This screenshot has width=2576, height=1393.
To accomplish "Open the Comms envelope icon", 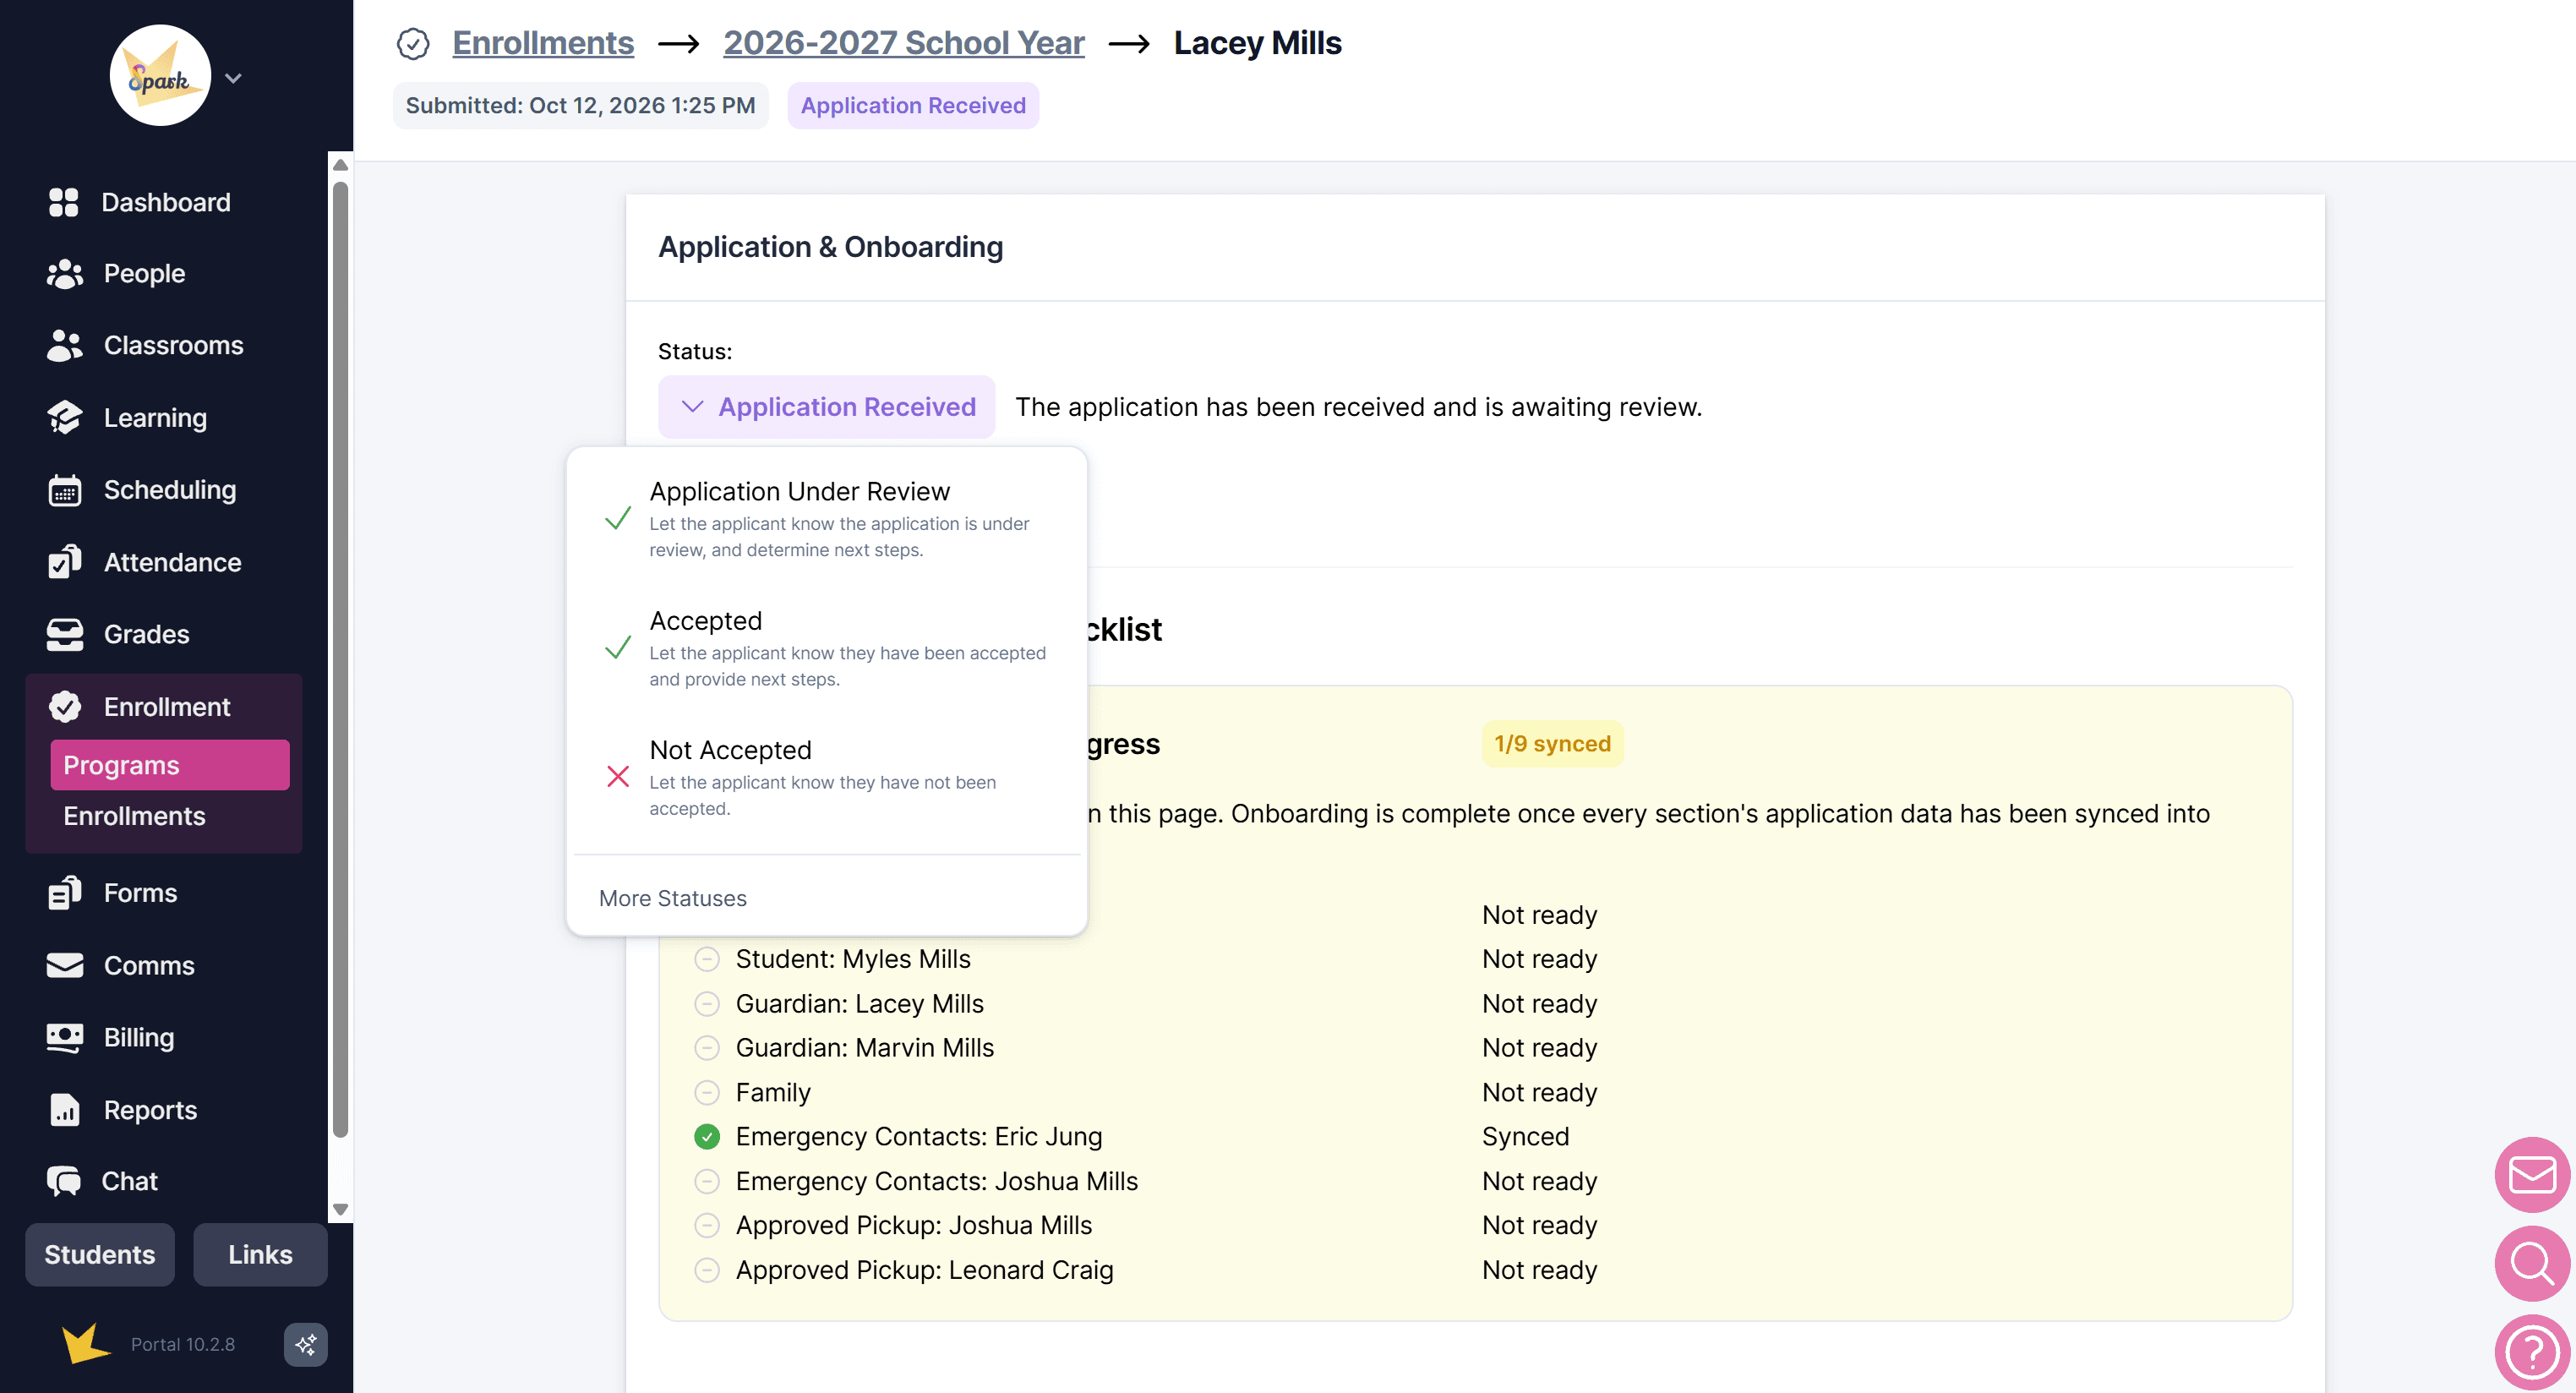I will click(65, 965).
